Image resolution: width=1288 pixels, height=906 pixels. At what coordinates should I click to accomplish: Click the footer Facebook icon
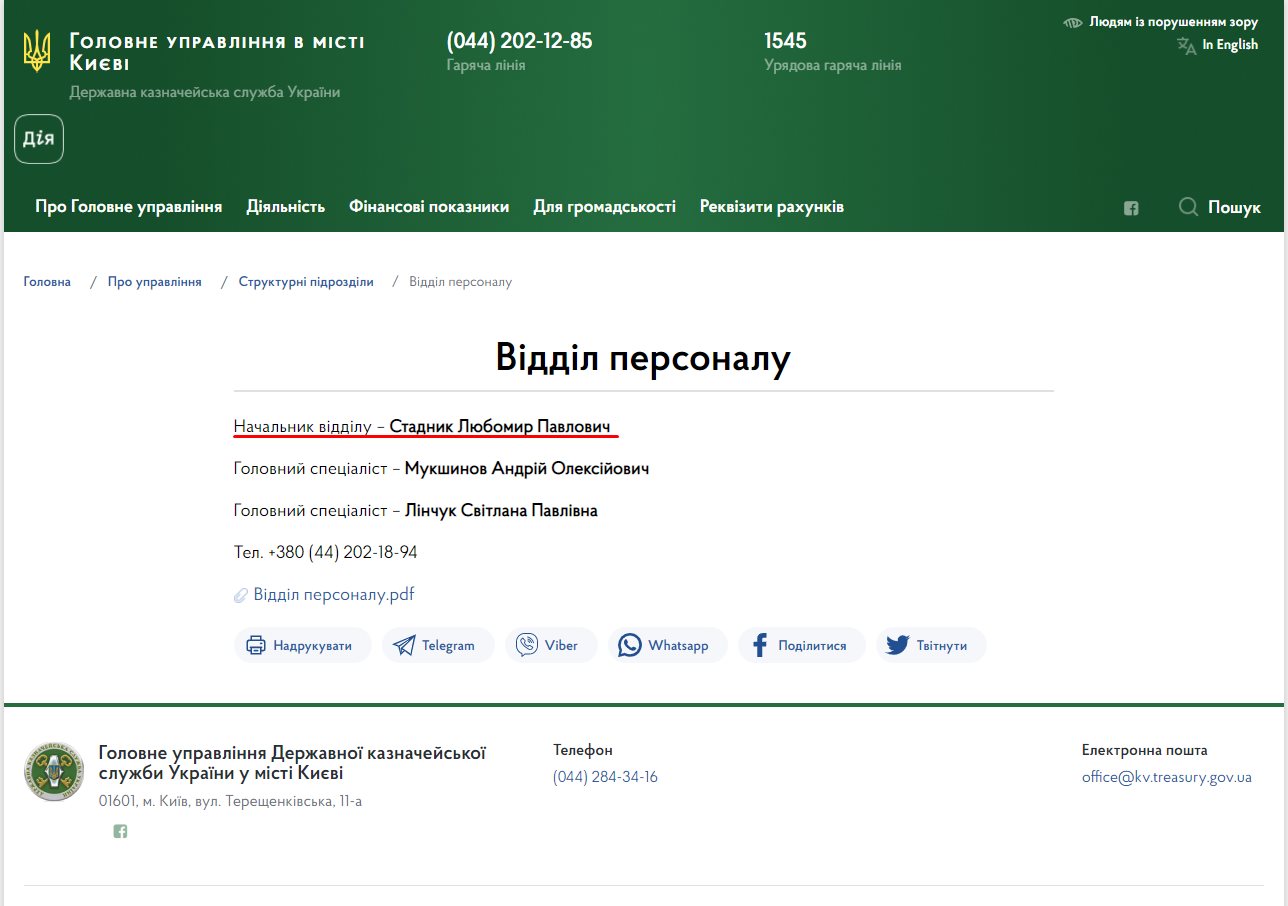pos(120,831)
